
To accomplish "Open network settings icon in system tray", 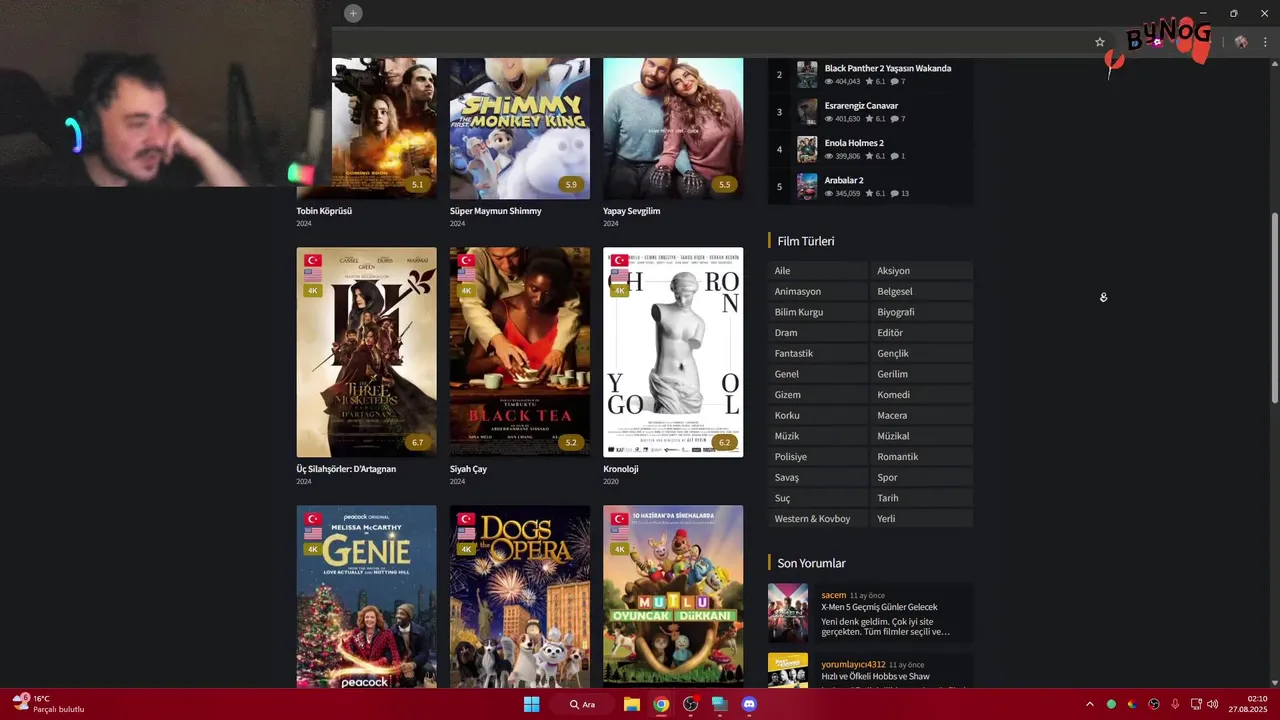I will [x=1196, y=704].
